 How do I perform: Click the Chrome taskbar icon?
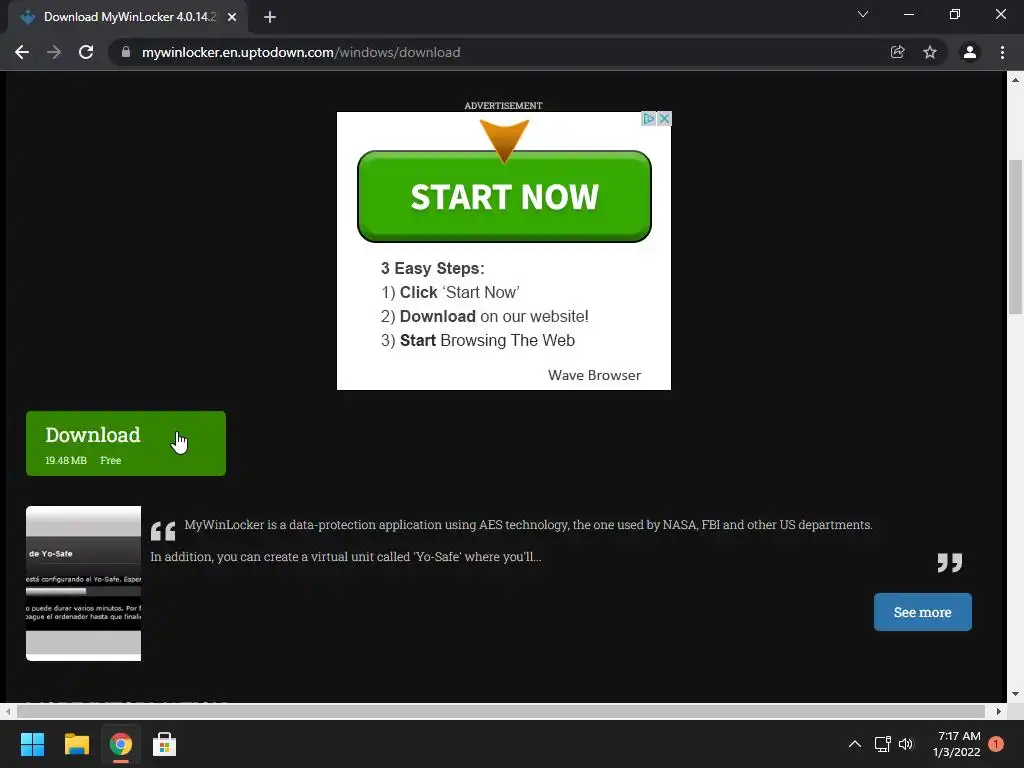[x=120, y=744]
